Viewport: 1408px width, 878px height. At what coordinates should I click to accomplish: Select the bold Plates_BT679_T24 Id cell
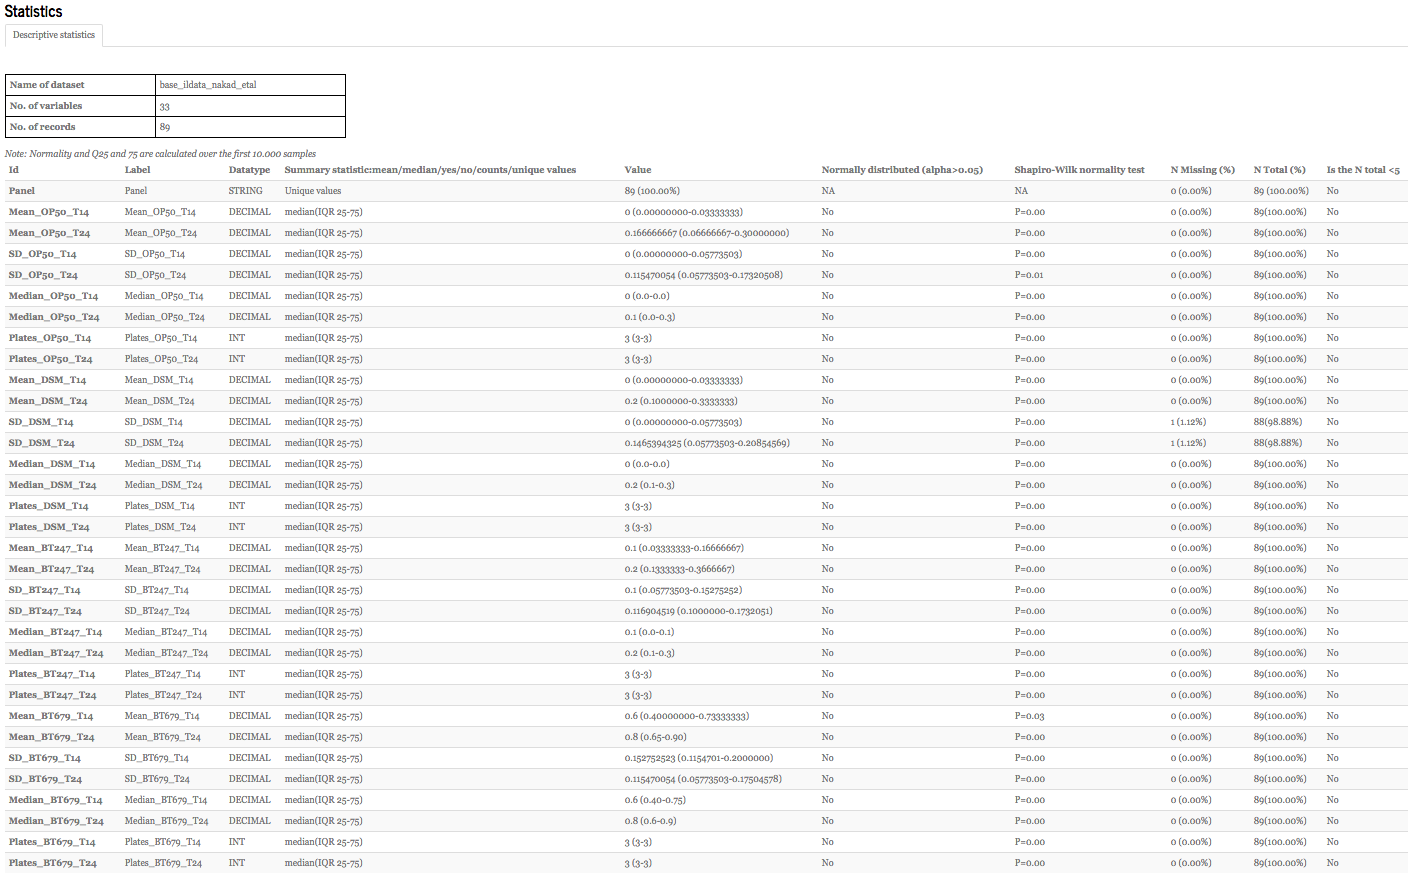[x=52, y=863]
